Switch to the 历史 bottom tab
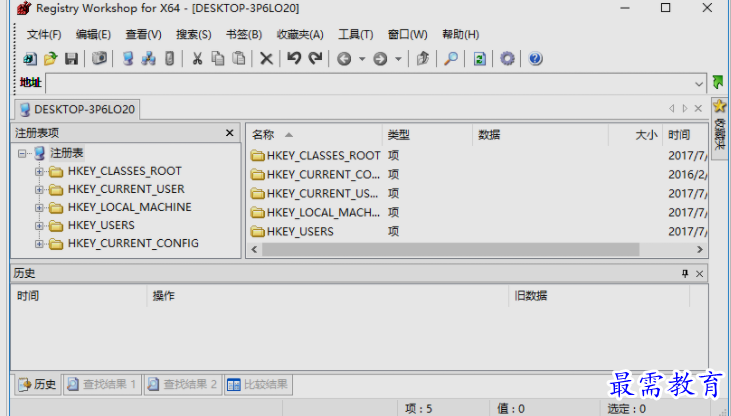Image resolution: width=731 pixels, height=416 pixels. click(38, 384)
